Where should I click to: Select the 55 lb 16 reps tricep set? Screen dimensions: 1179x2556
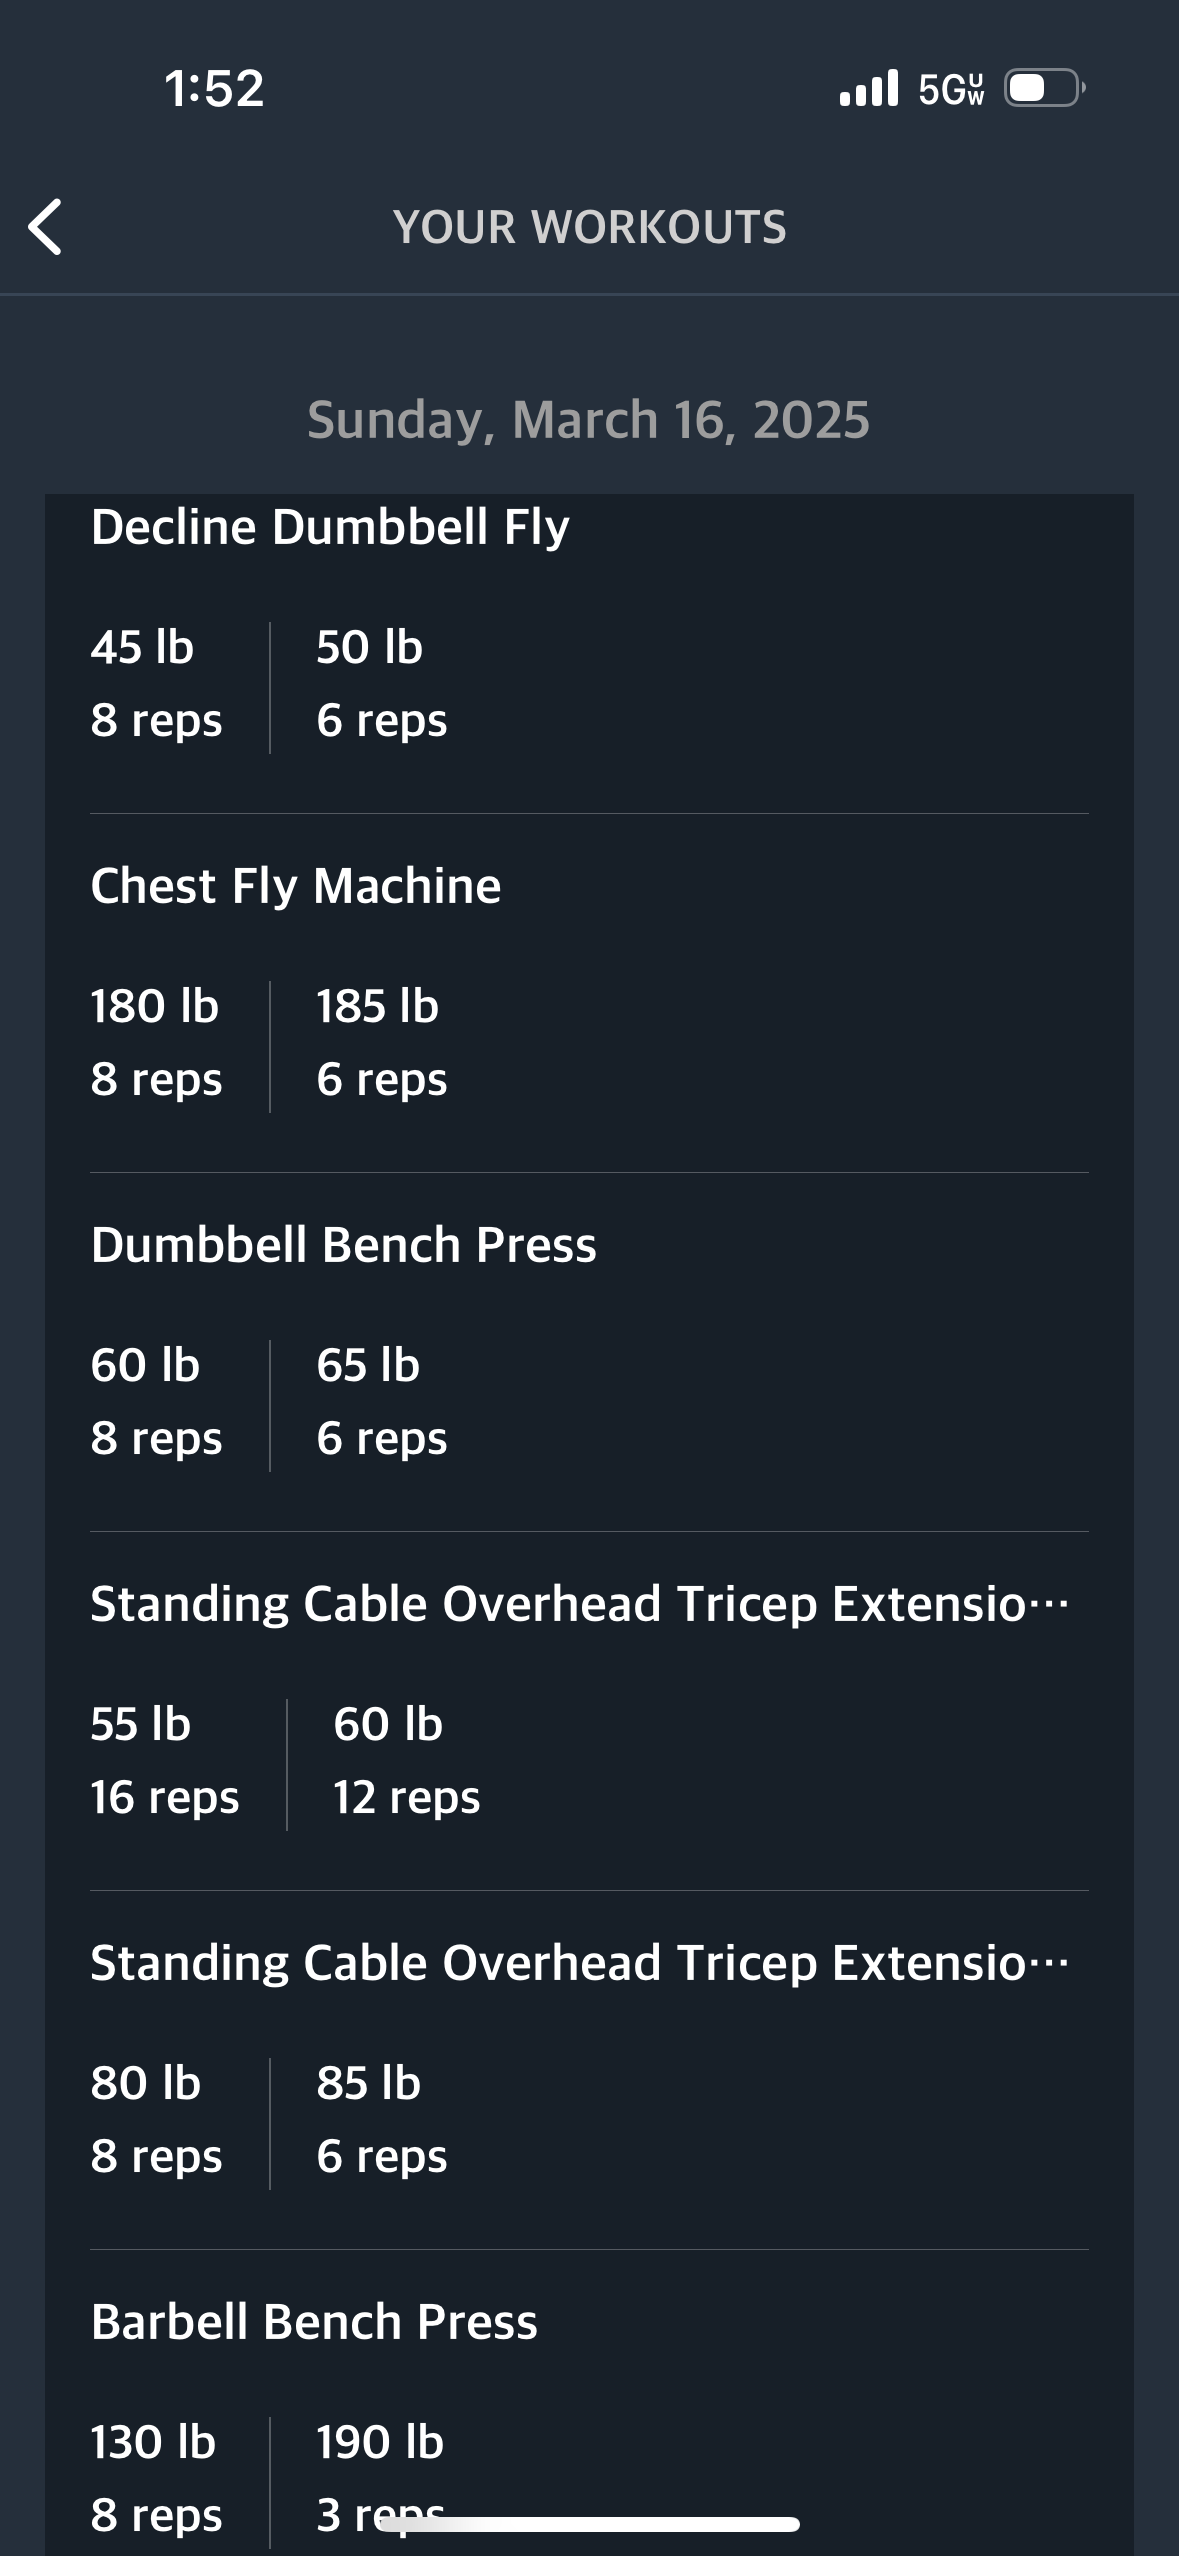165,1761
